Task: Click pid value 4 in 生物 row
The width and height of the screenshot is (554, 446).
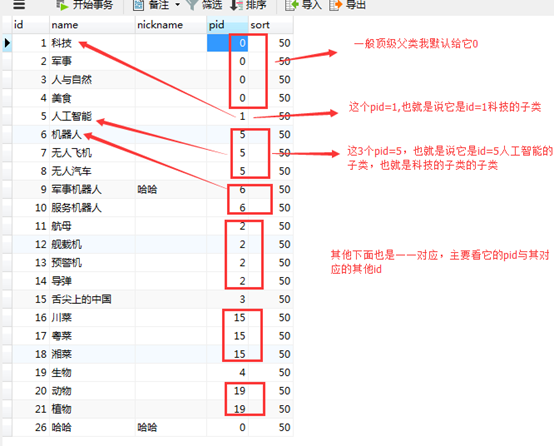Action: [x=242, y=372]
